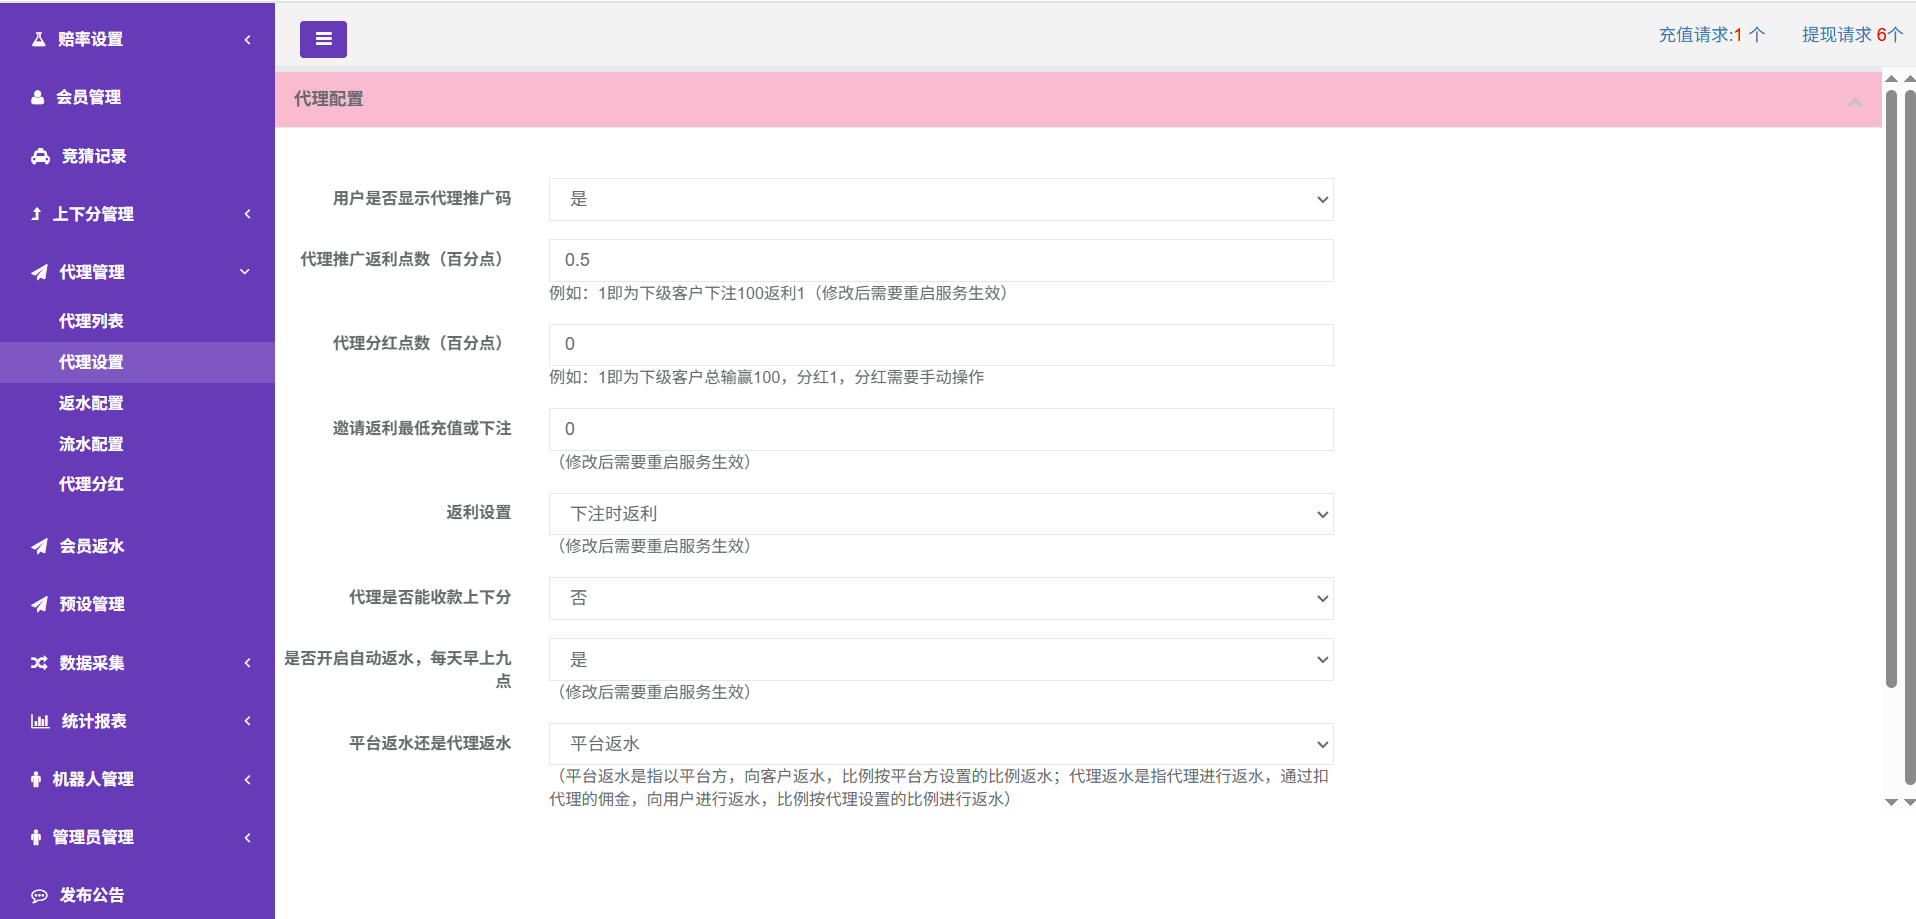Click the user icon beside 会员管理
Image resolution: width=1916 pixels, height=919 pixels.
(38, 97)
